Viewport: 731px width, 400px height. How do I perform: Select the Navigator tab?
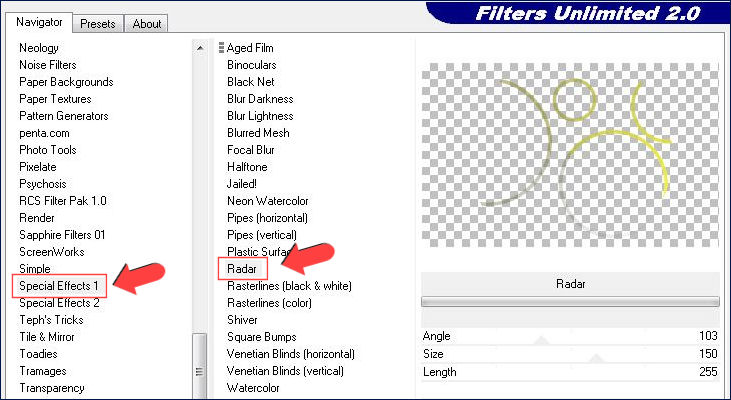(x=39, y=22)
